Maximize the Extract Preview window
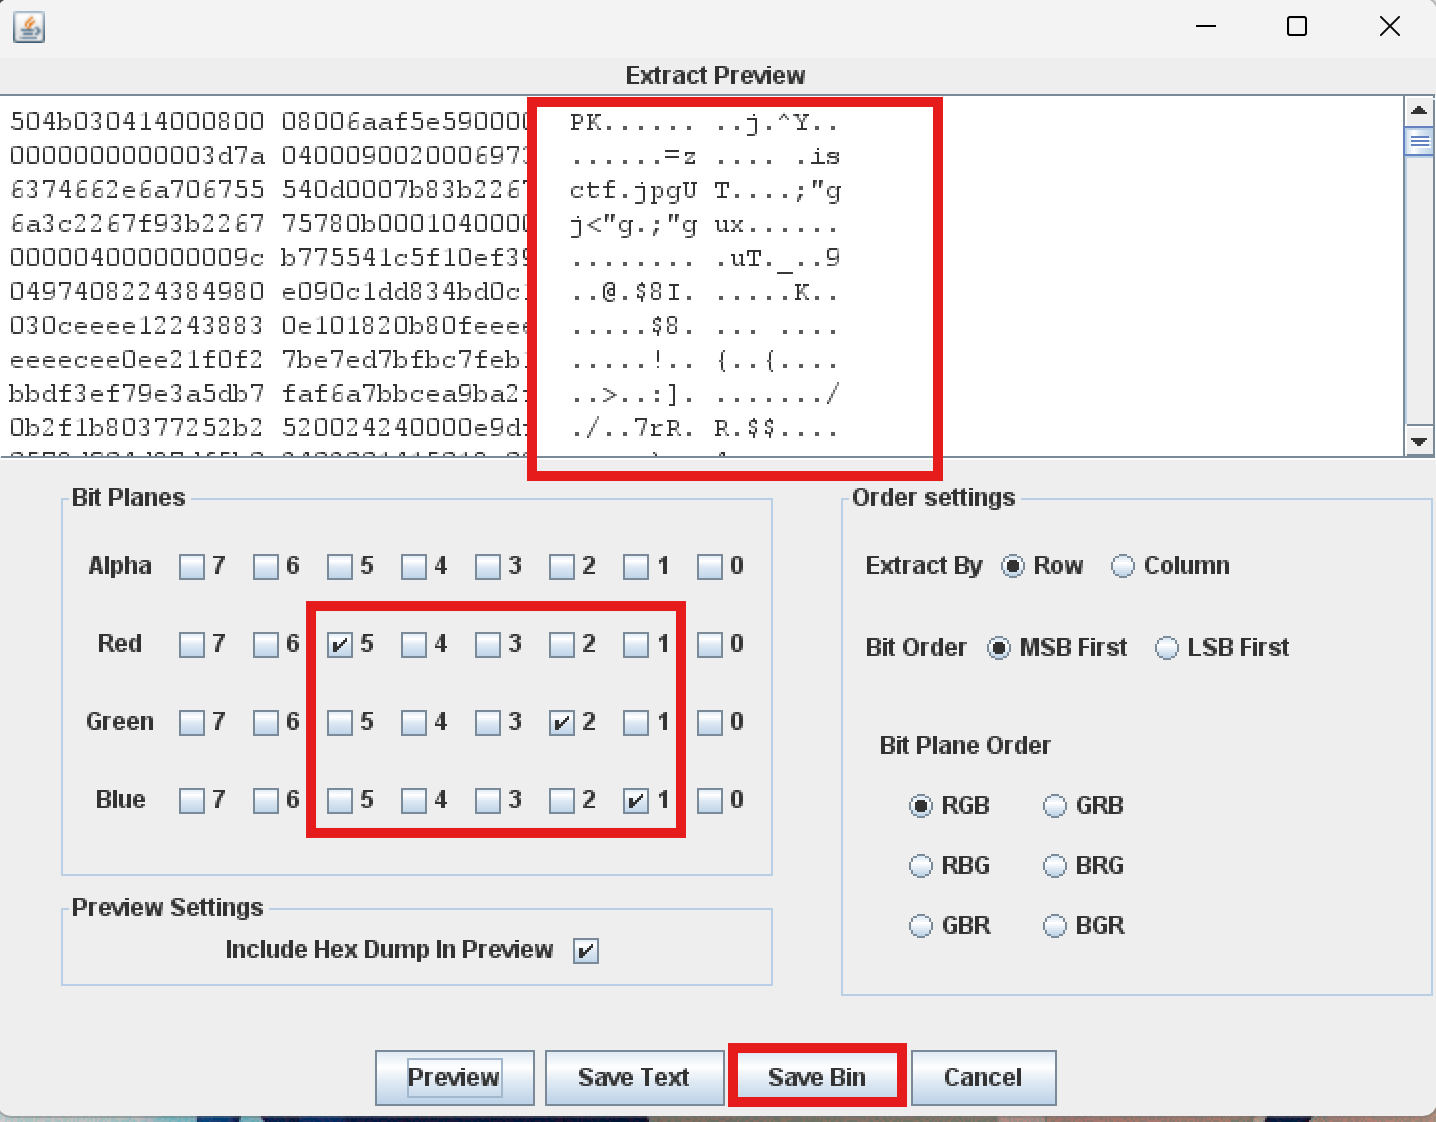1436x1122 pixels. 1297,26
